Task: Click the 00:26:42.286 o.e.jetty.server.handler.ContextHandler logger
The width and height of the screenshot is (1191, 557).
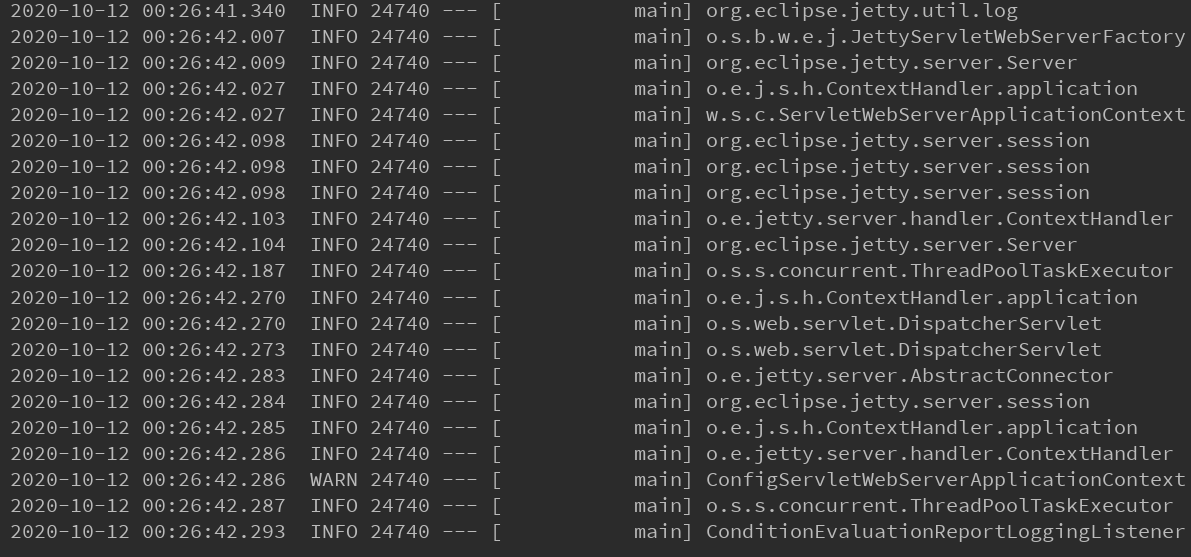Action: [939, 454]
